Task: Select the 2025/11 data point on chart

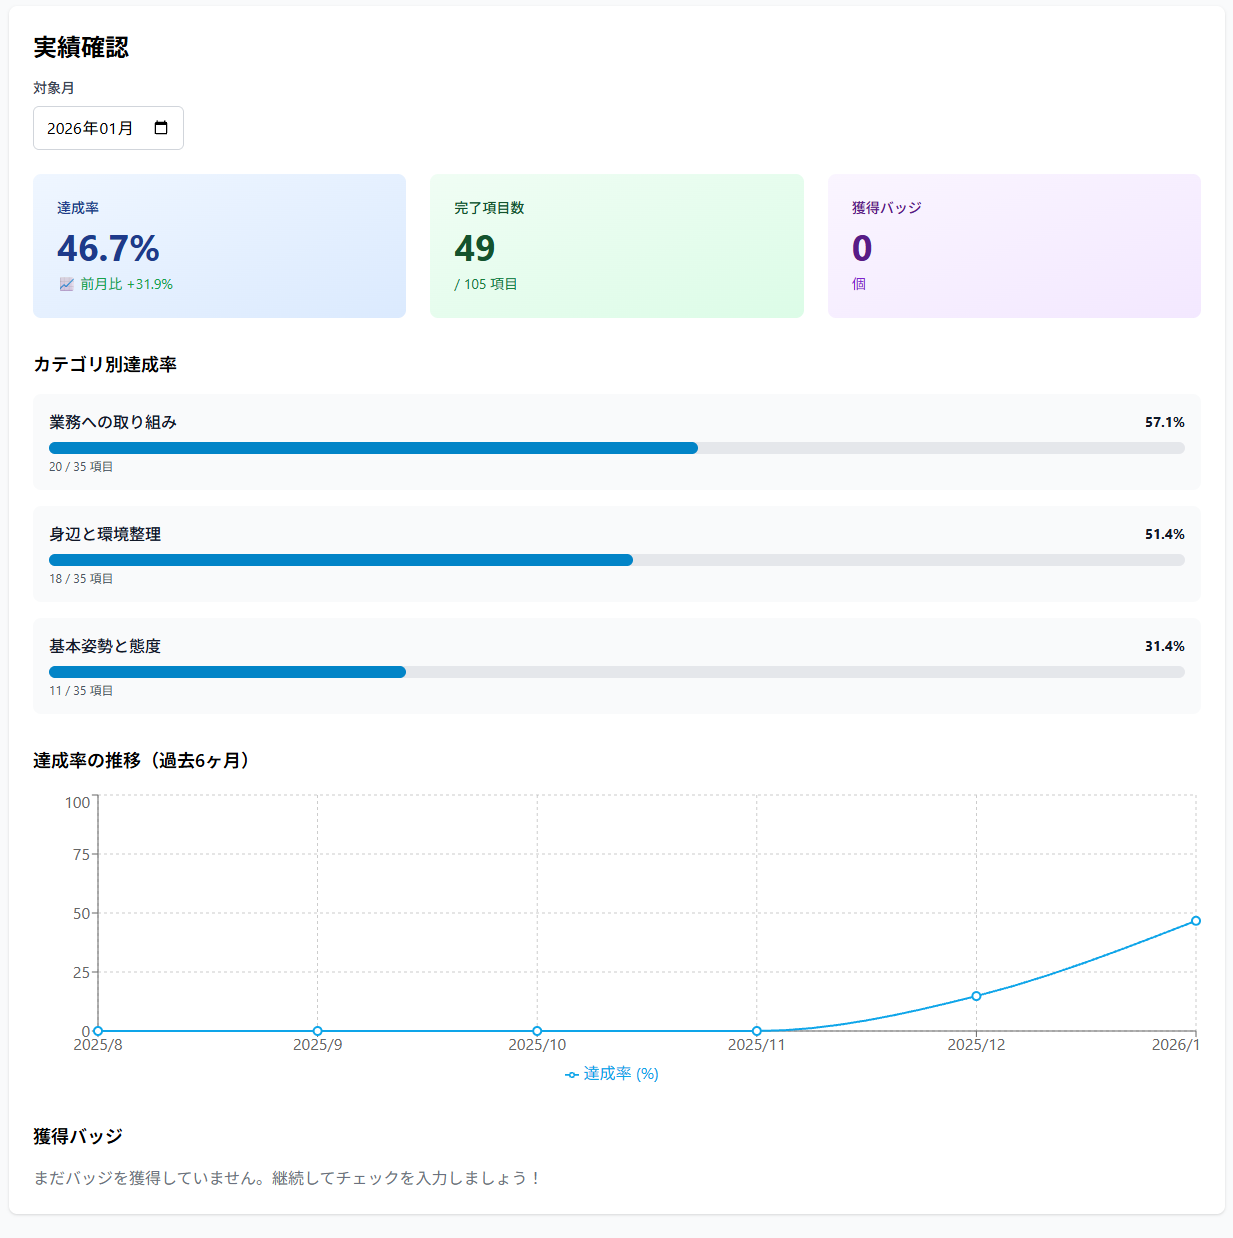Action: coord(757,1031)
